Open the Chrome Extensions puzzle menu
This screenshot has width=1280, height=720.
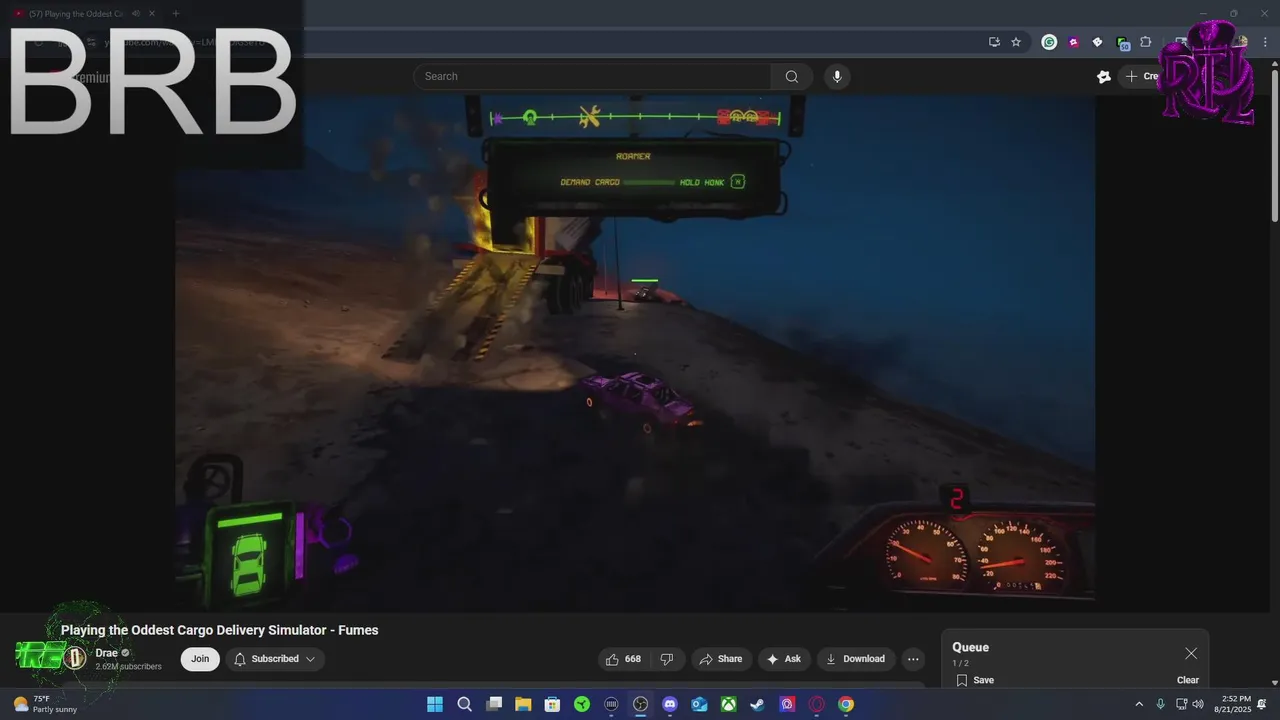coord(1146,42)
